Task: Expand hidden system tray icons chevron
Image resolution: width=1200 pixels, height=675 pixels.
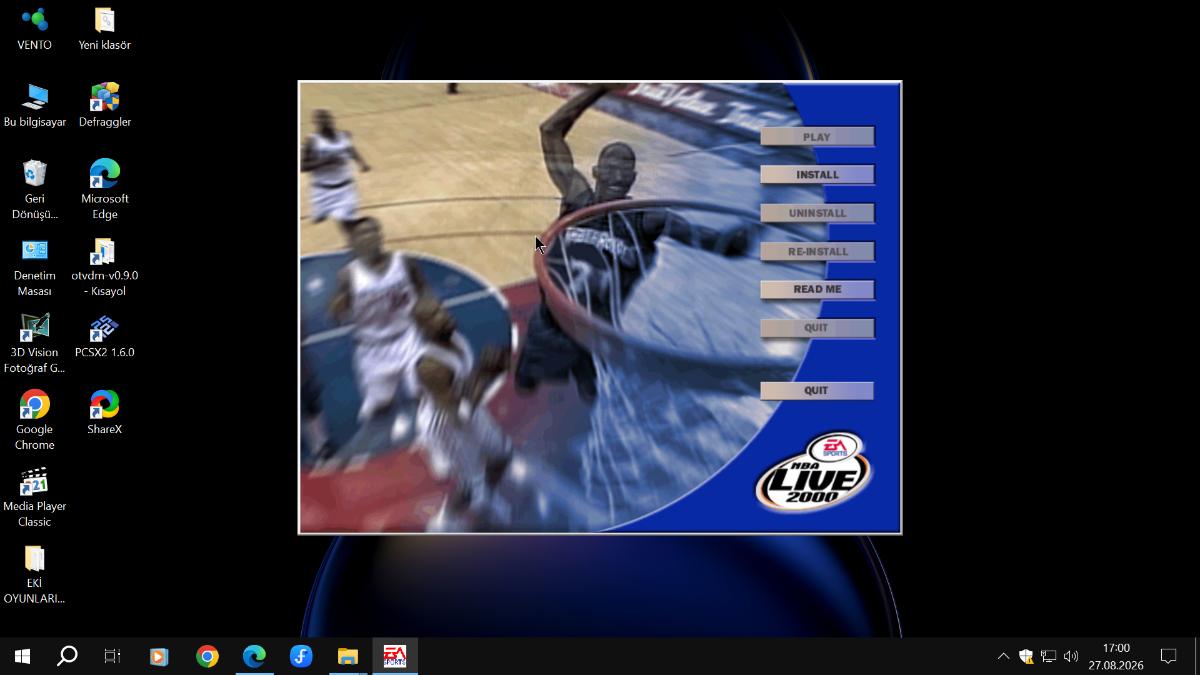Action: click(x=1003, y=656)
